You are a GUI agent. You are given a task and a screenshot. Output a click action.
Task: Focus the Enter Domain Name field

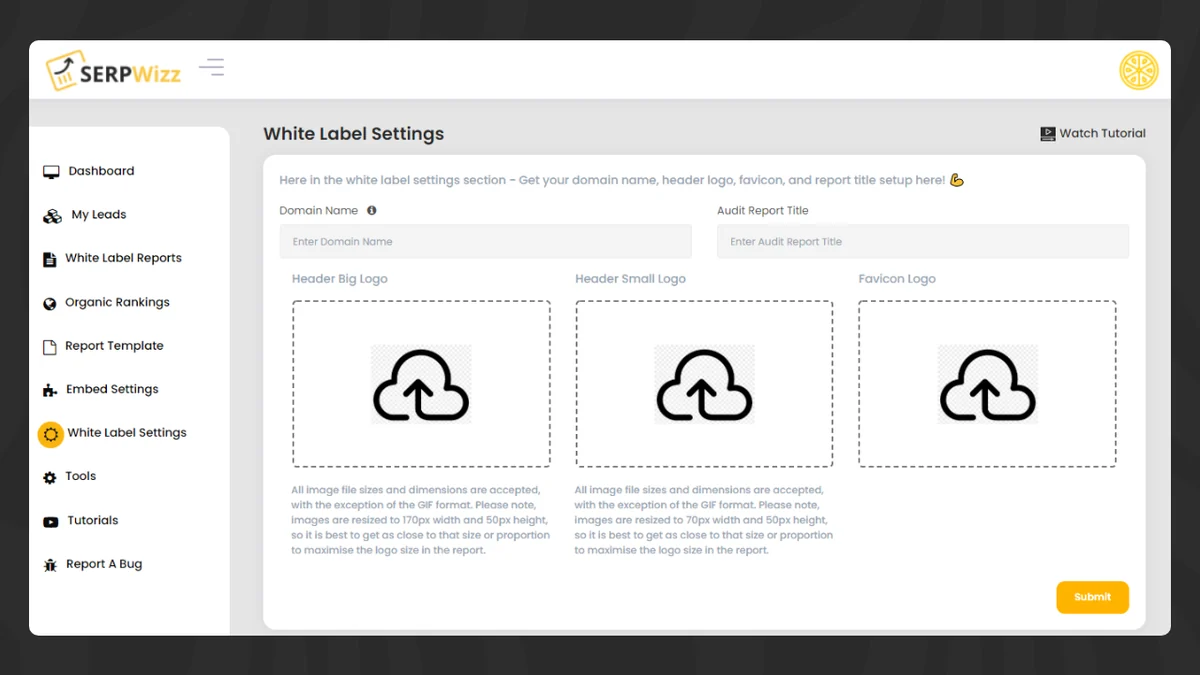485,242
